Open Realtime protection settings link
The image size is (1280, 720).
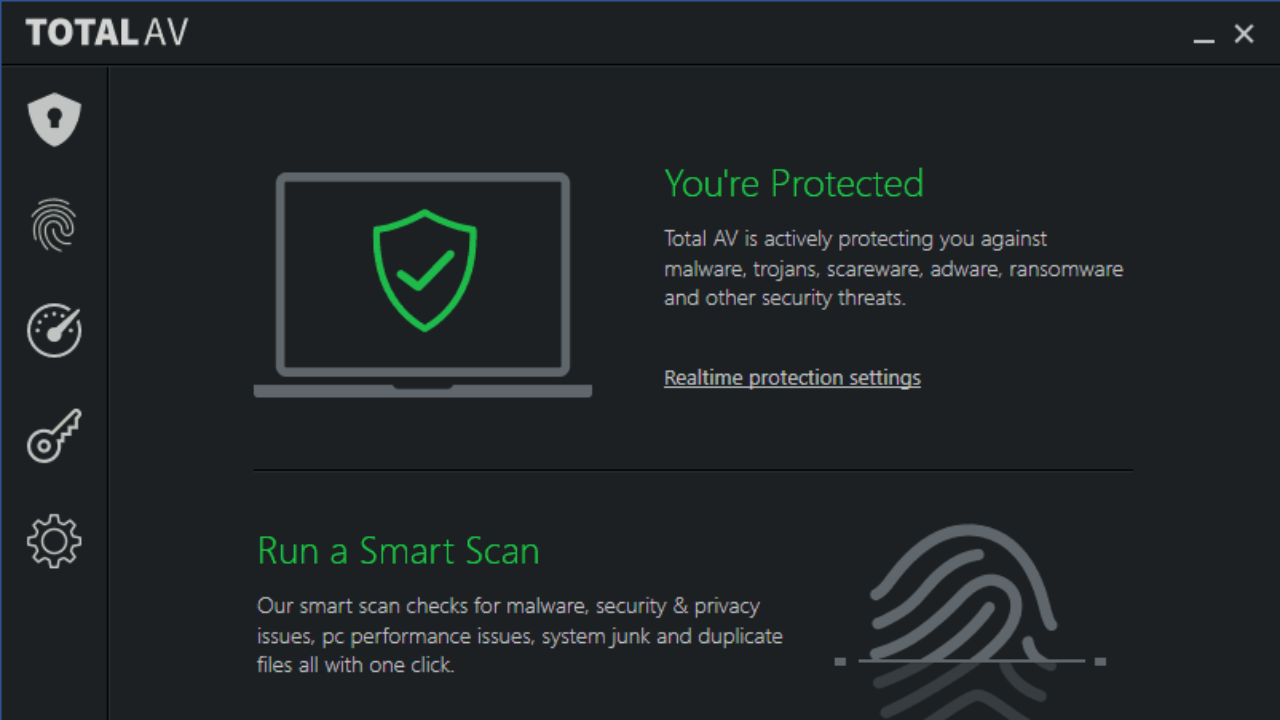[x=792, y=378]
